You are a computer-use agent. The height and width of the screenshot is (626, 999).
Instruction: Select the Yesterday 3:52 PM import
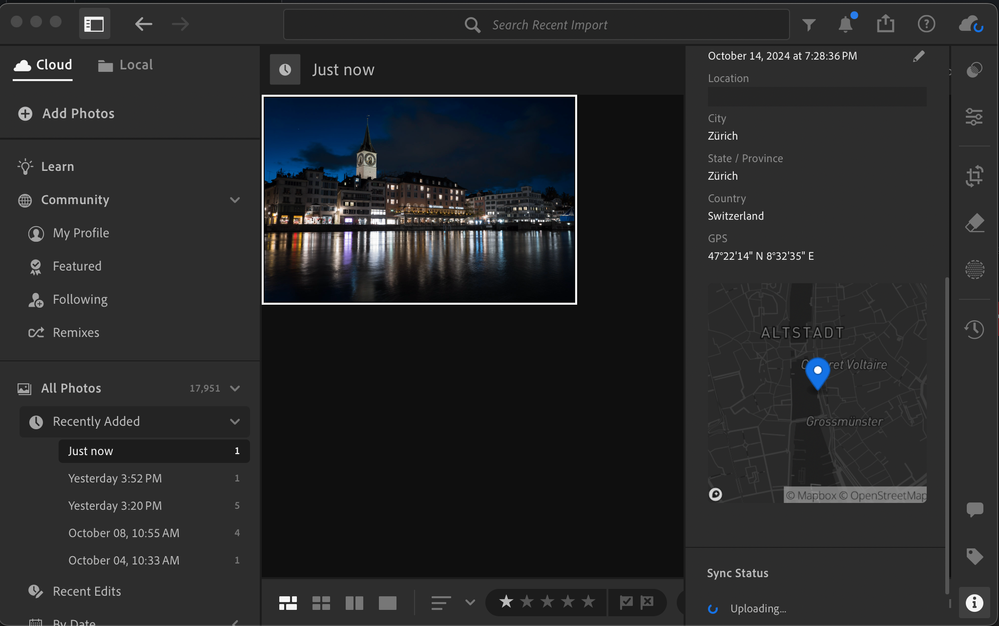115,479
